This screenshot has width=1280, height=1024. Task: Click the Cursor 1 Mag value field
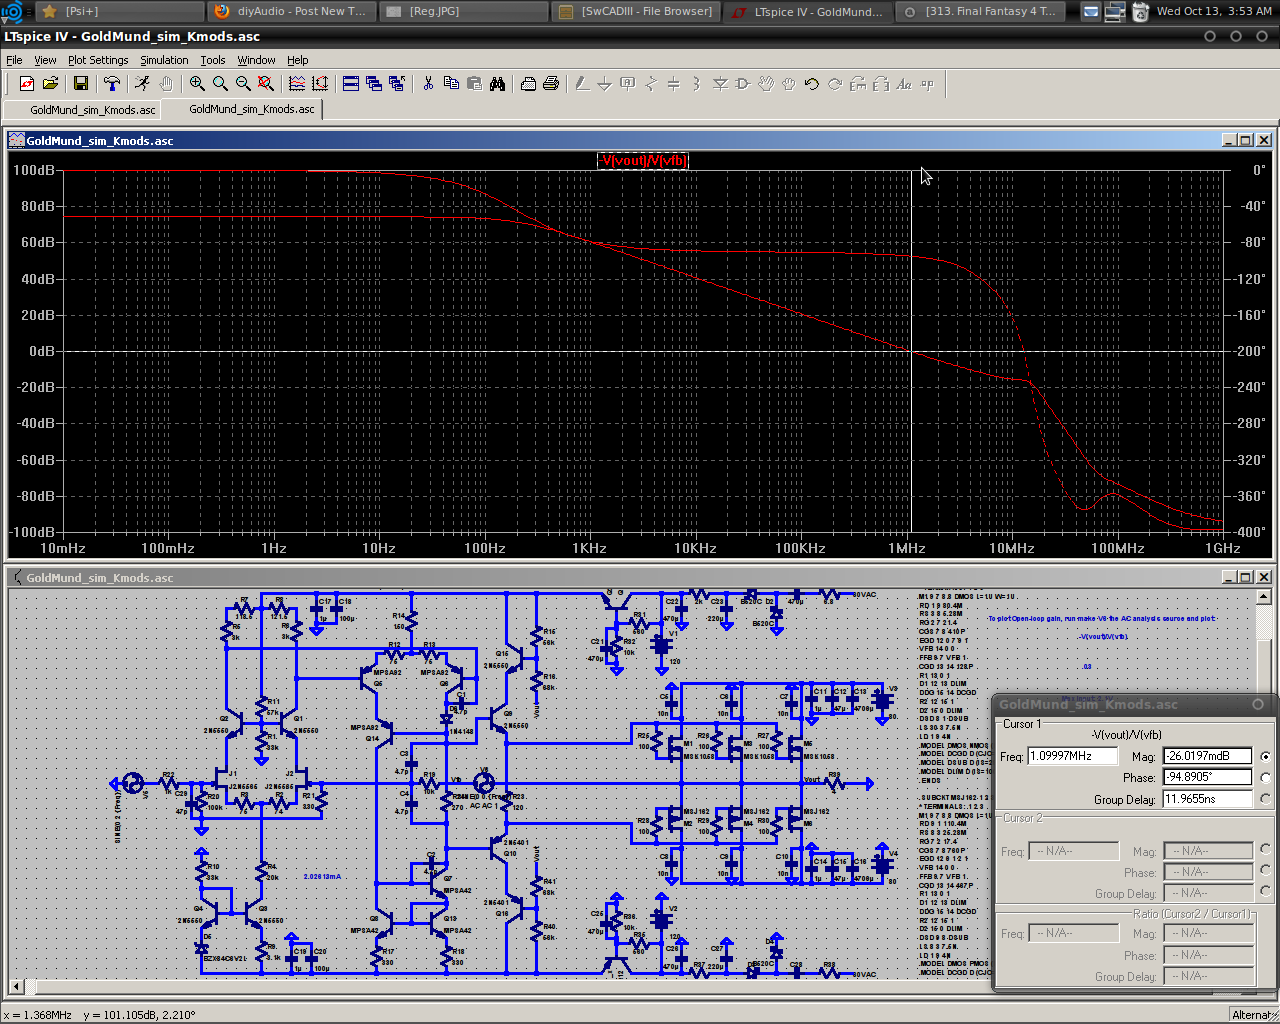1207,756
